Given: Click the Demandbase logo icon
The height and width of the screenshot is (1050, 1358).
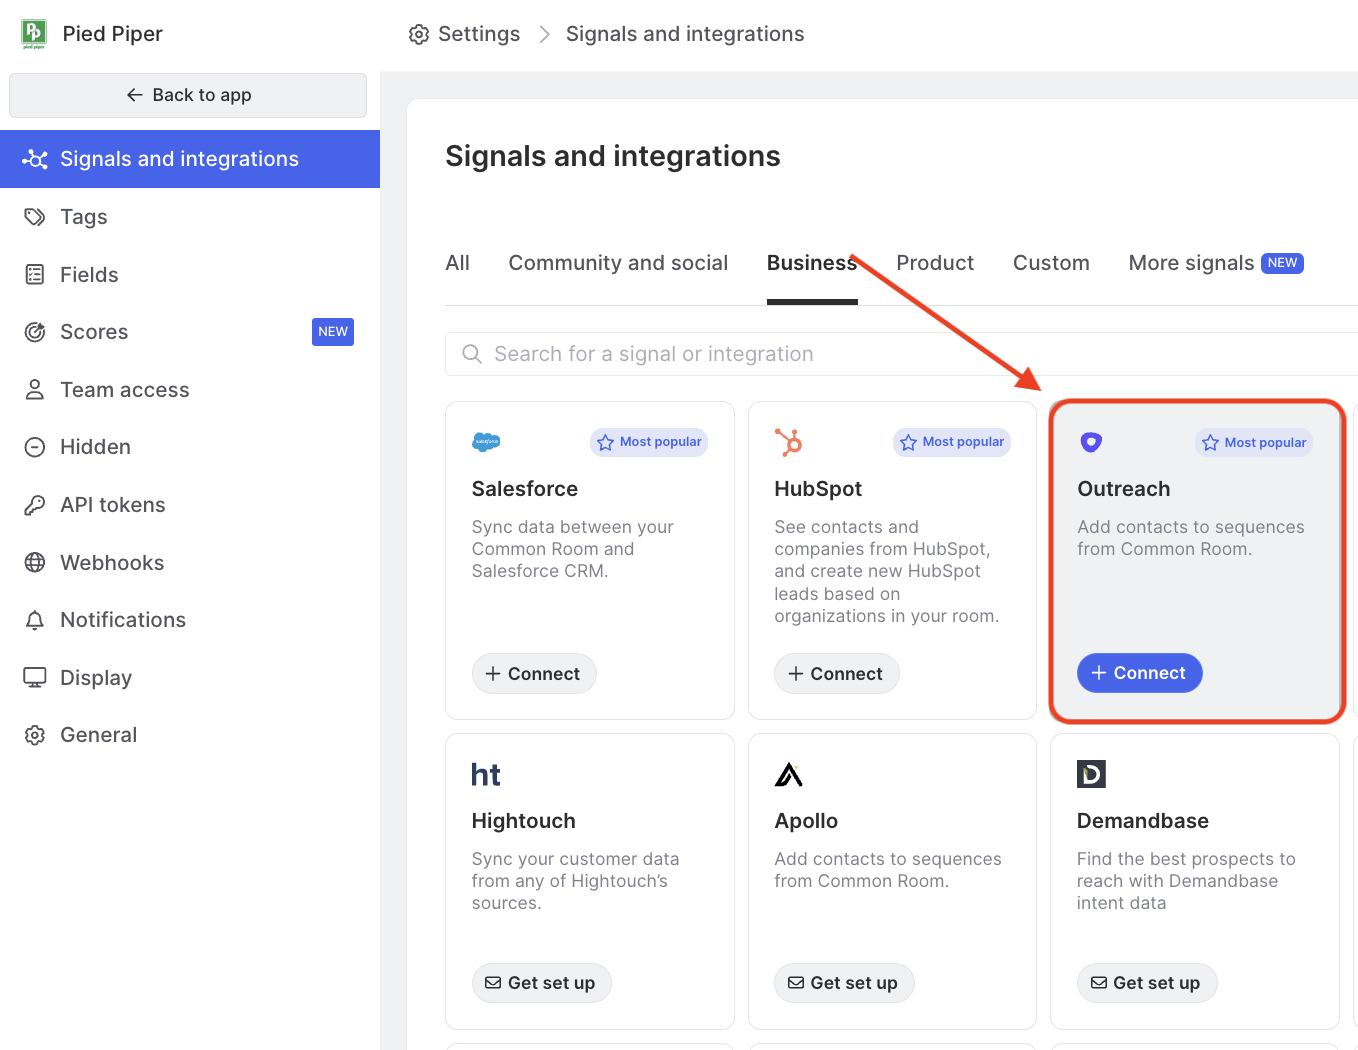Looking at the screenshot, I should 1091,774.
